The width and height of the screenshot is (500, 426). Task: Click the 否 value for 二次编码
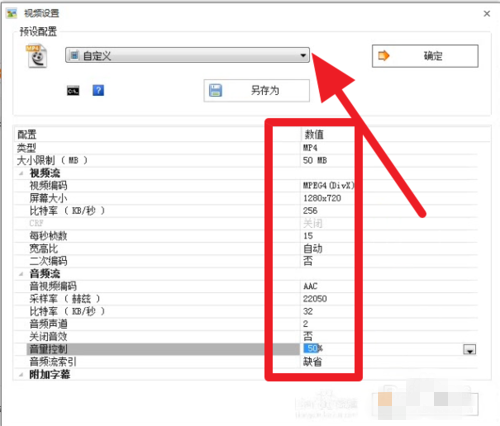pos(308,261)
